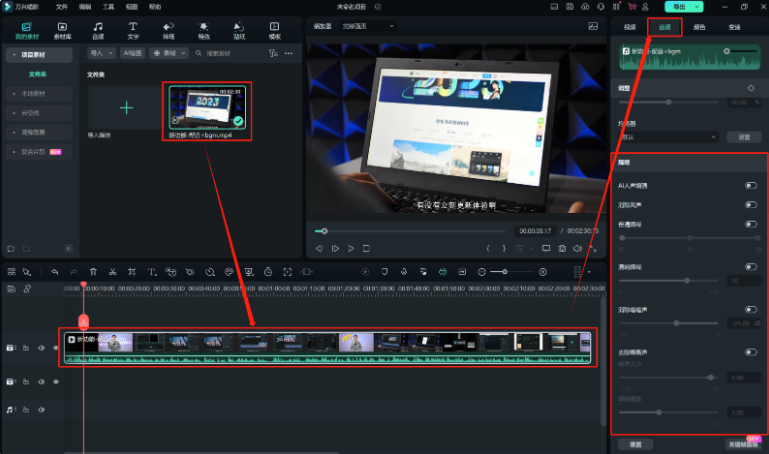Click the filter icon in media panel
The image size is (769, 454).
click(x=272, y=52)
